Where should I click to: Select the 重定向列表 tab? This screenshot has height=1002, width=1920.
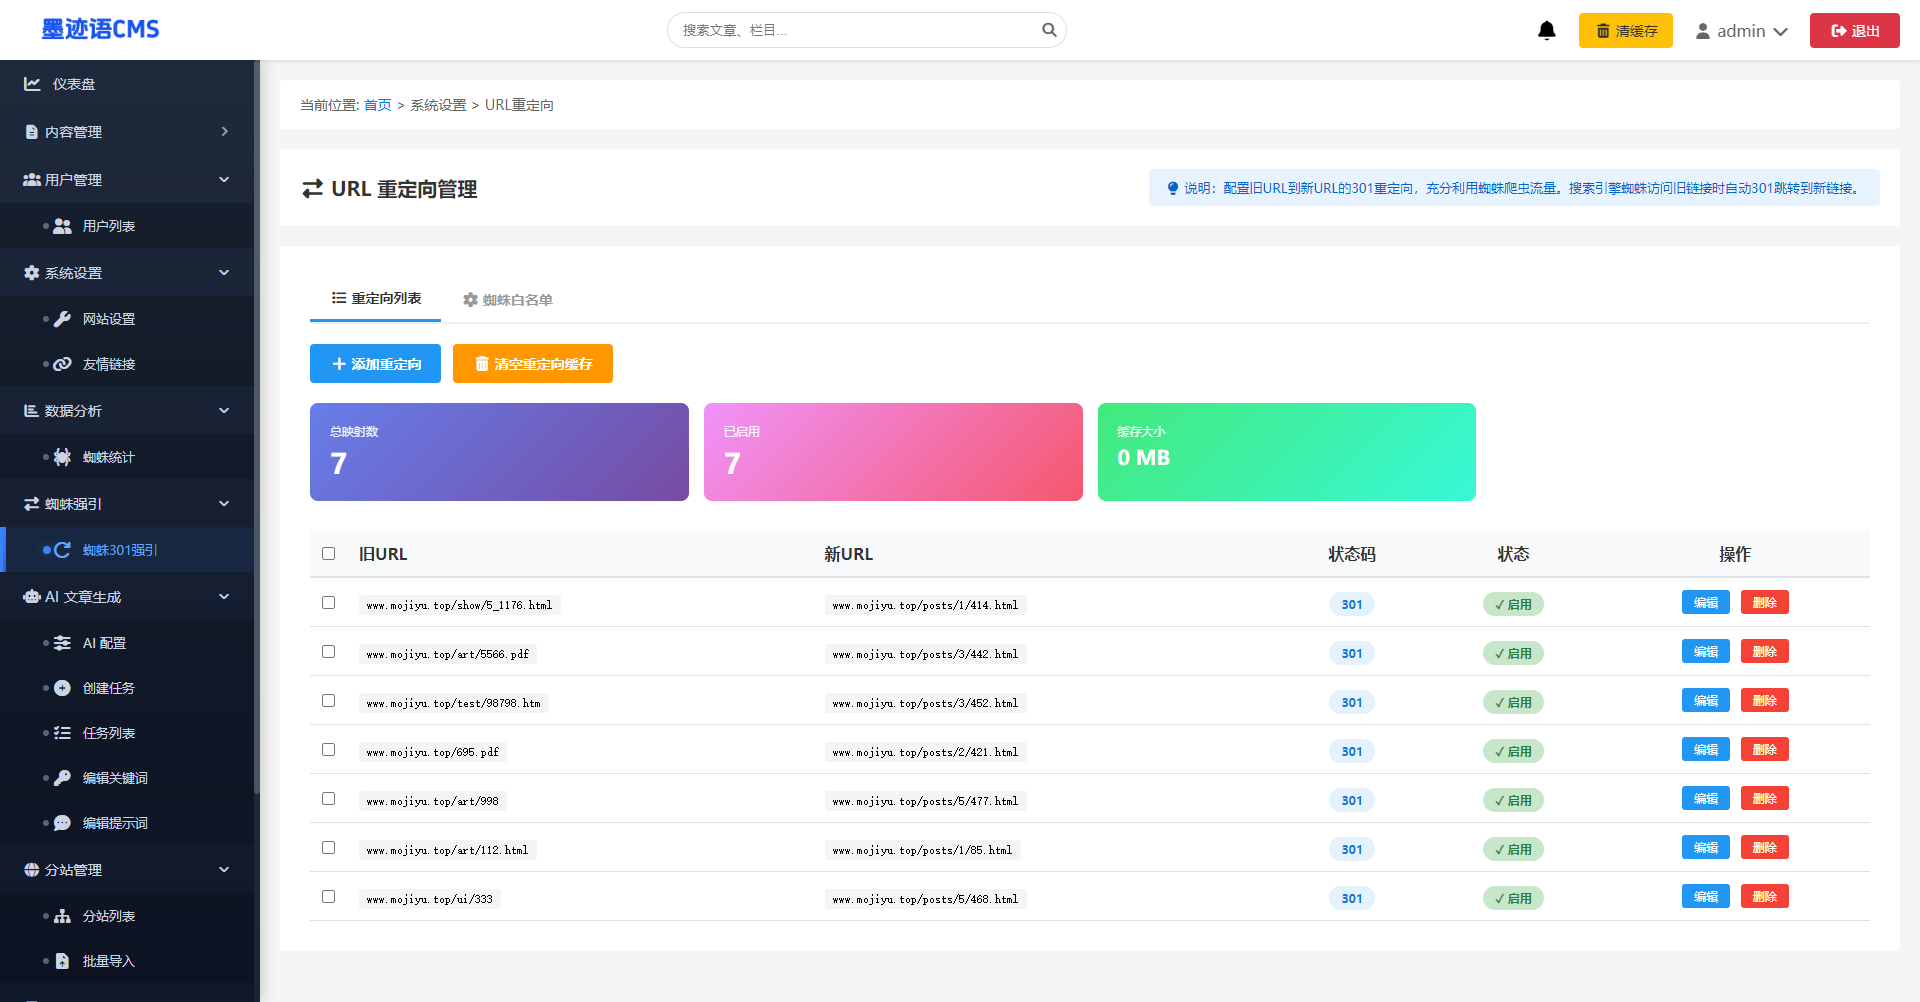[376, 299]
